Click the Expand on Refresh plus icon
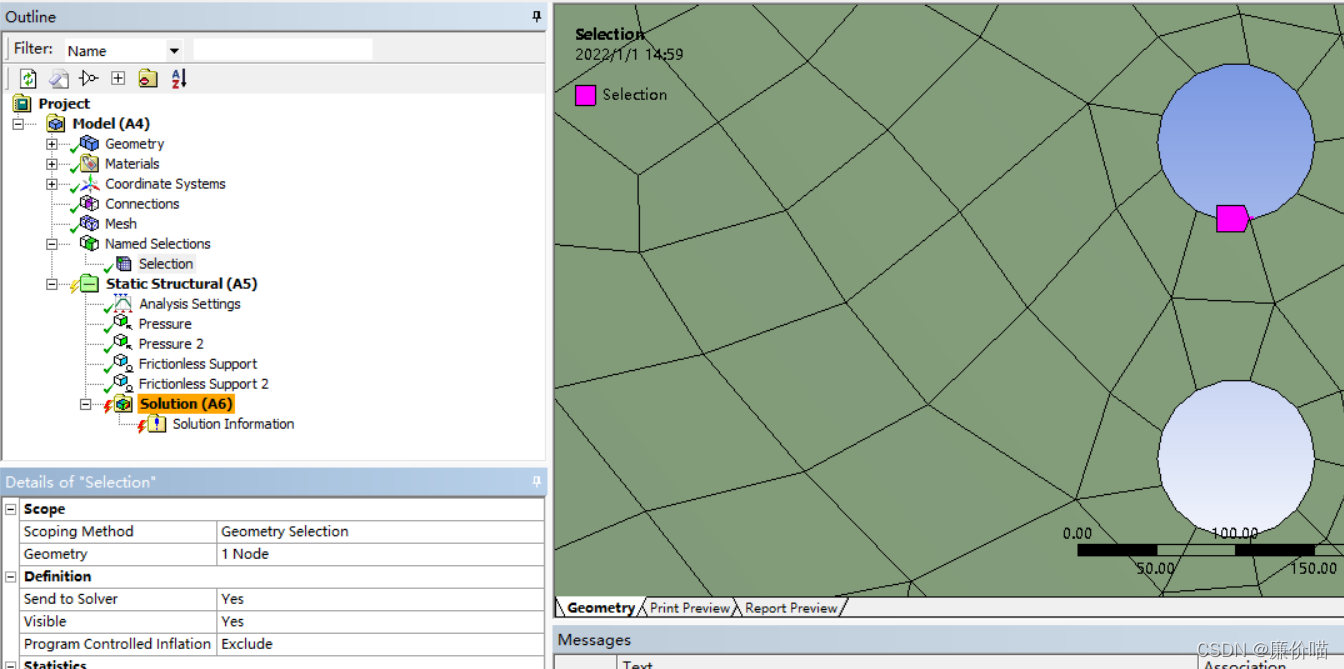This screenshot has height=669, width=1344. click(118, 78)
